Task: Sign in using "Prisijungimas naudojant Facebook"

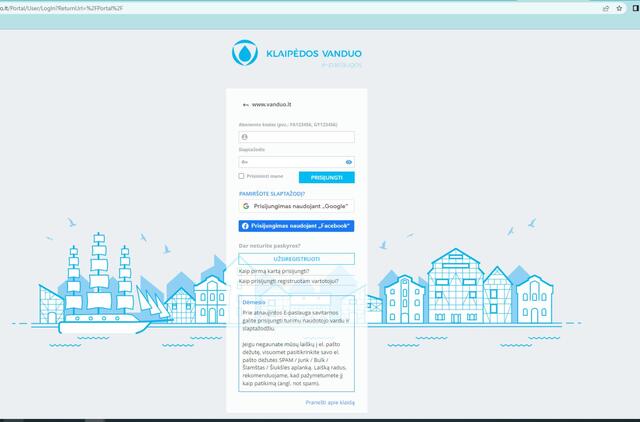Action: 297,226
